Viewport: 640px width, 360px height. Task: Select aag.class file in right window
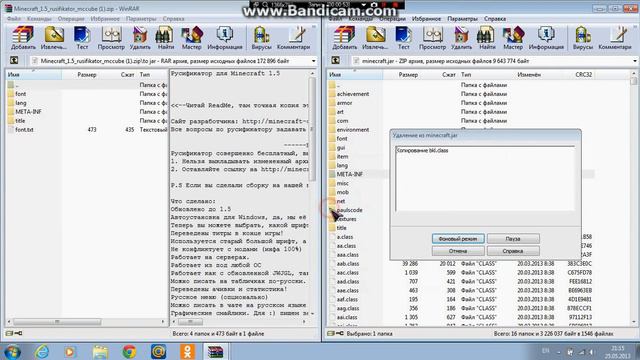[348, 309]
